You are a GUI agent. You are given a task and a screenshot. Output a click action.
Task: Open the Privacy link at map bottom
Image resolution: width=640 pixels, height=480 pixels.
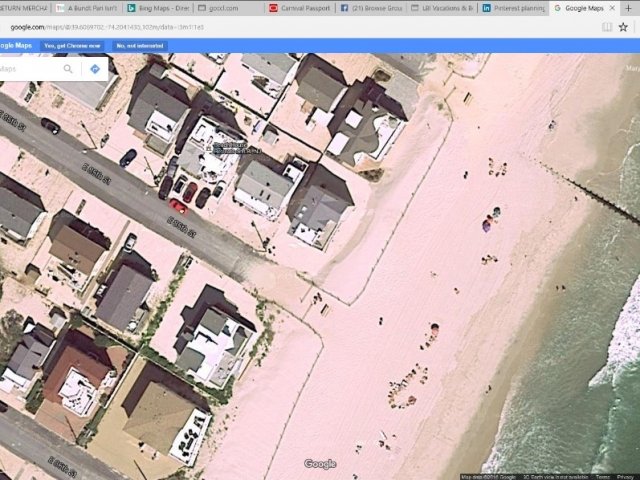point(625,476)
